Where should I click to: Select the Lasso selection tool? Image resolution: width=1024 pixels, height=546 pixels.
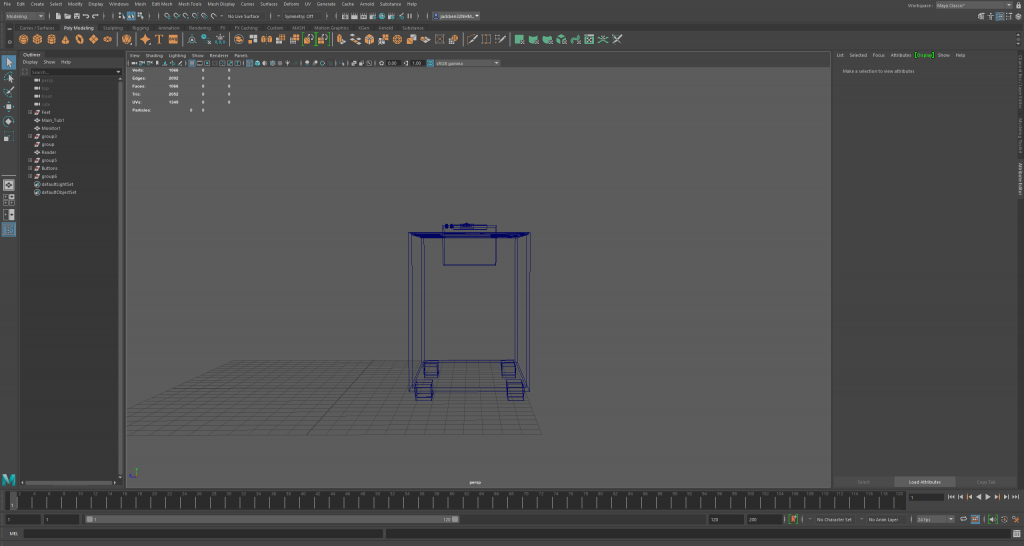click(9, 77)
